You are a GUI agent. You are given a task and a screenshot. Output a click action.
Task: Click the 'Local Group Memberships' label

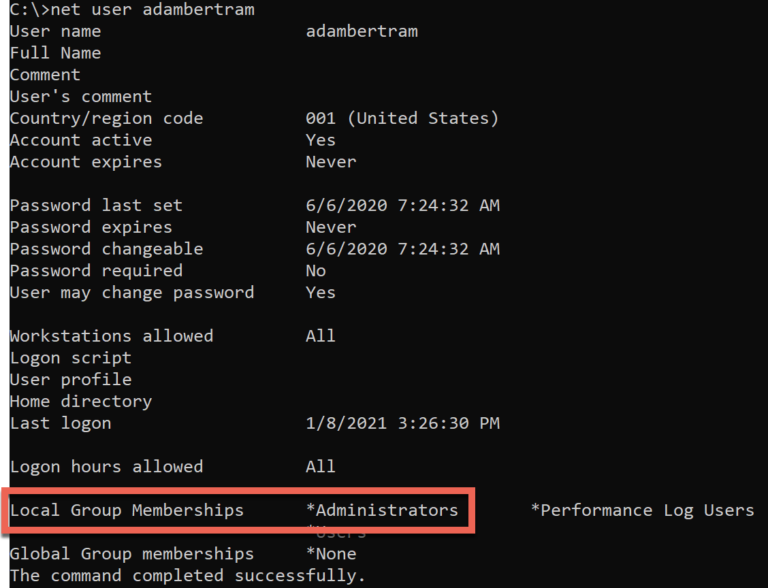(127, 511)
